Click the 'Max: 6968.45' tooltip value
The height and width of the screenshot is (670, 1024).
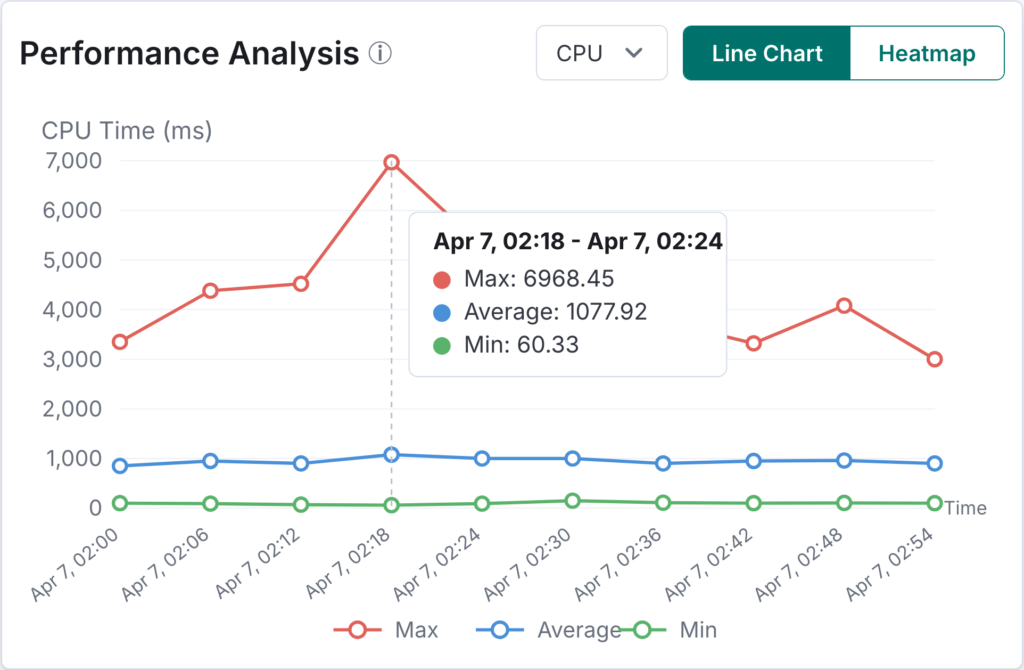(539, 279)
